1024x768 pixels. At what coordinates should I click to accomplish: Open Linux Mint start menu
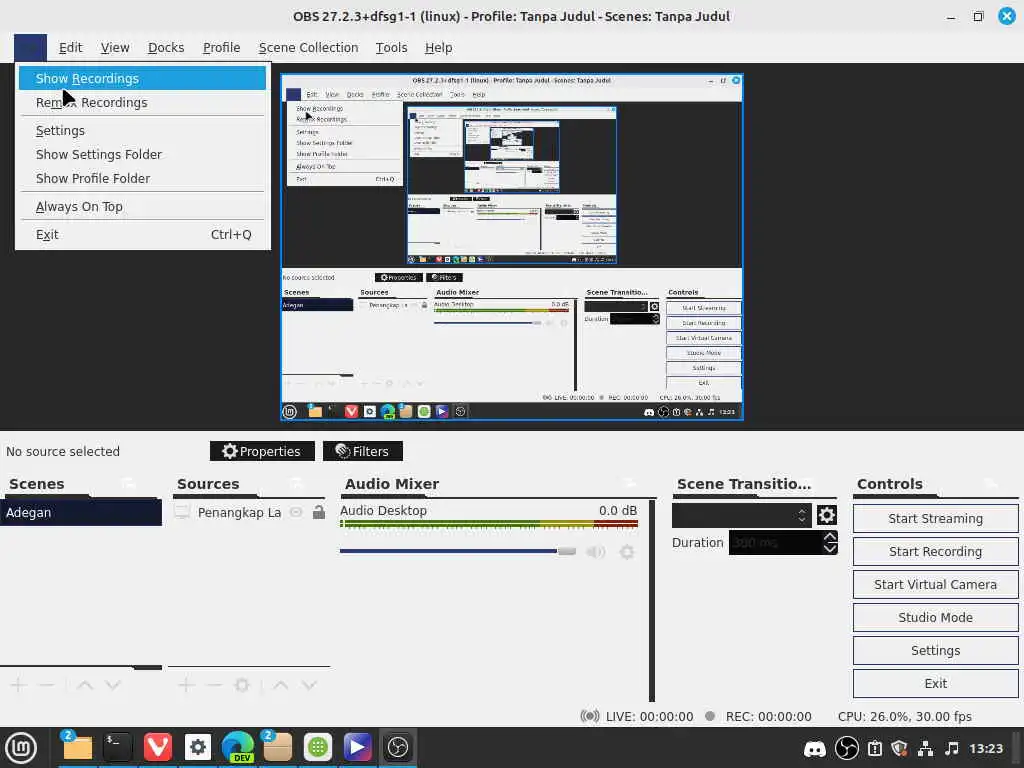[x=21, y=748]
